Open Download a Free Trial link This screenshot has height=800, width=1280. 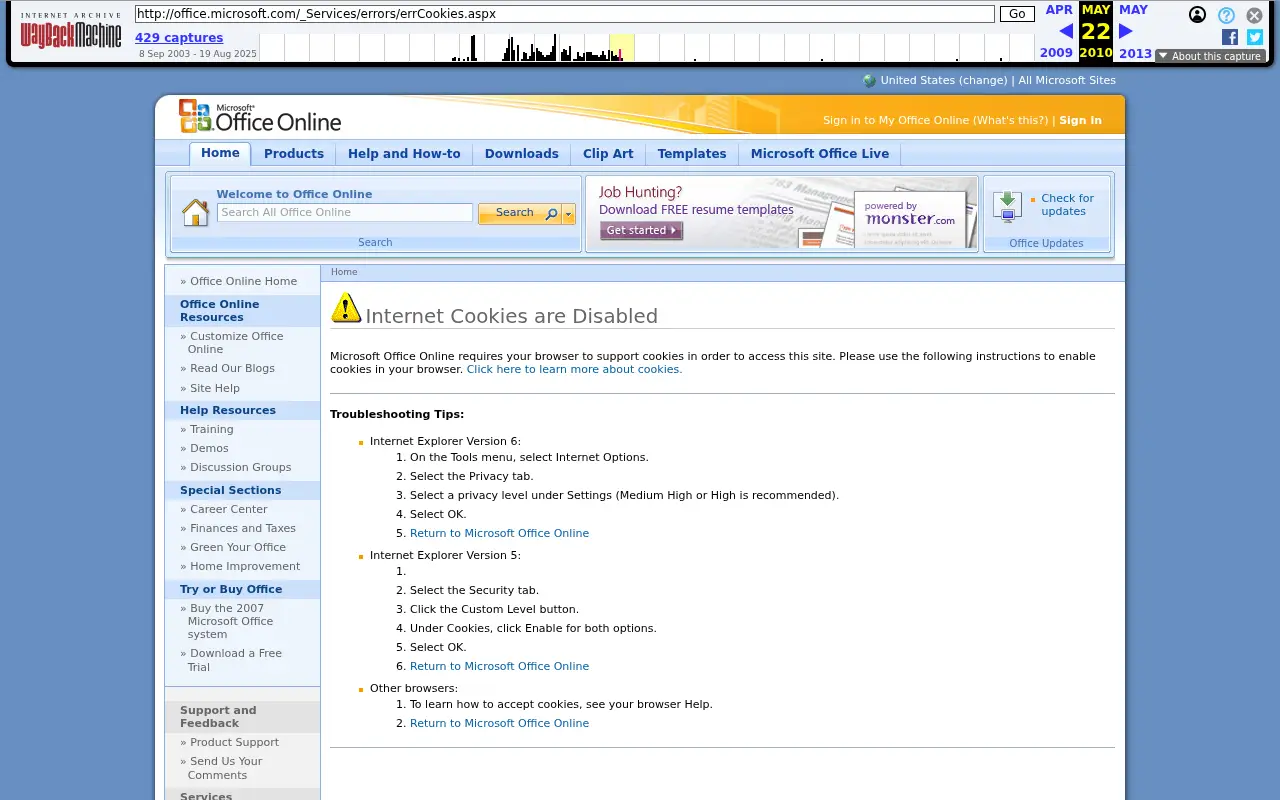pos(236,660)
